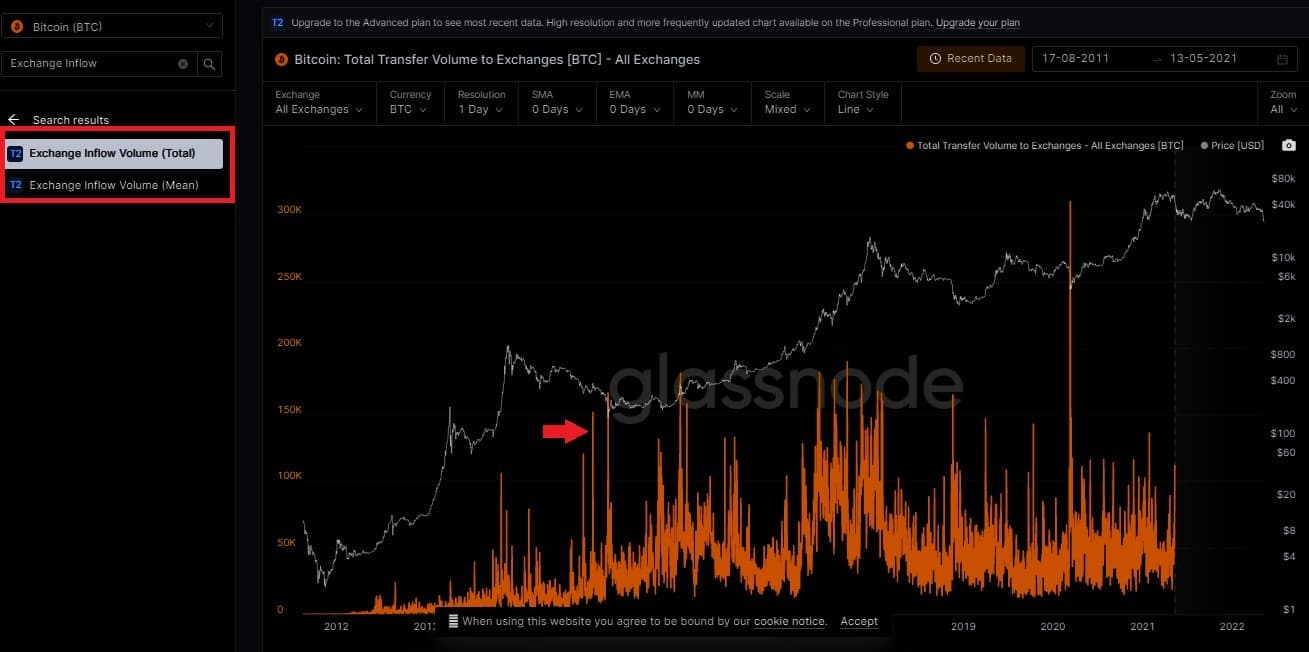The image size is (1309, 652).
Task: Click the 2022 year axis label
Action: coord(1232,627)
